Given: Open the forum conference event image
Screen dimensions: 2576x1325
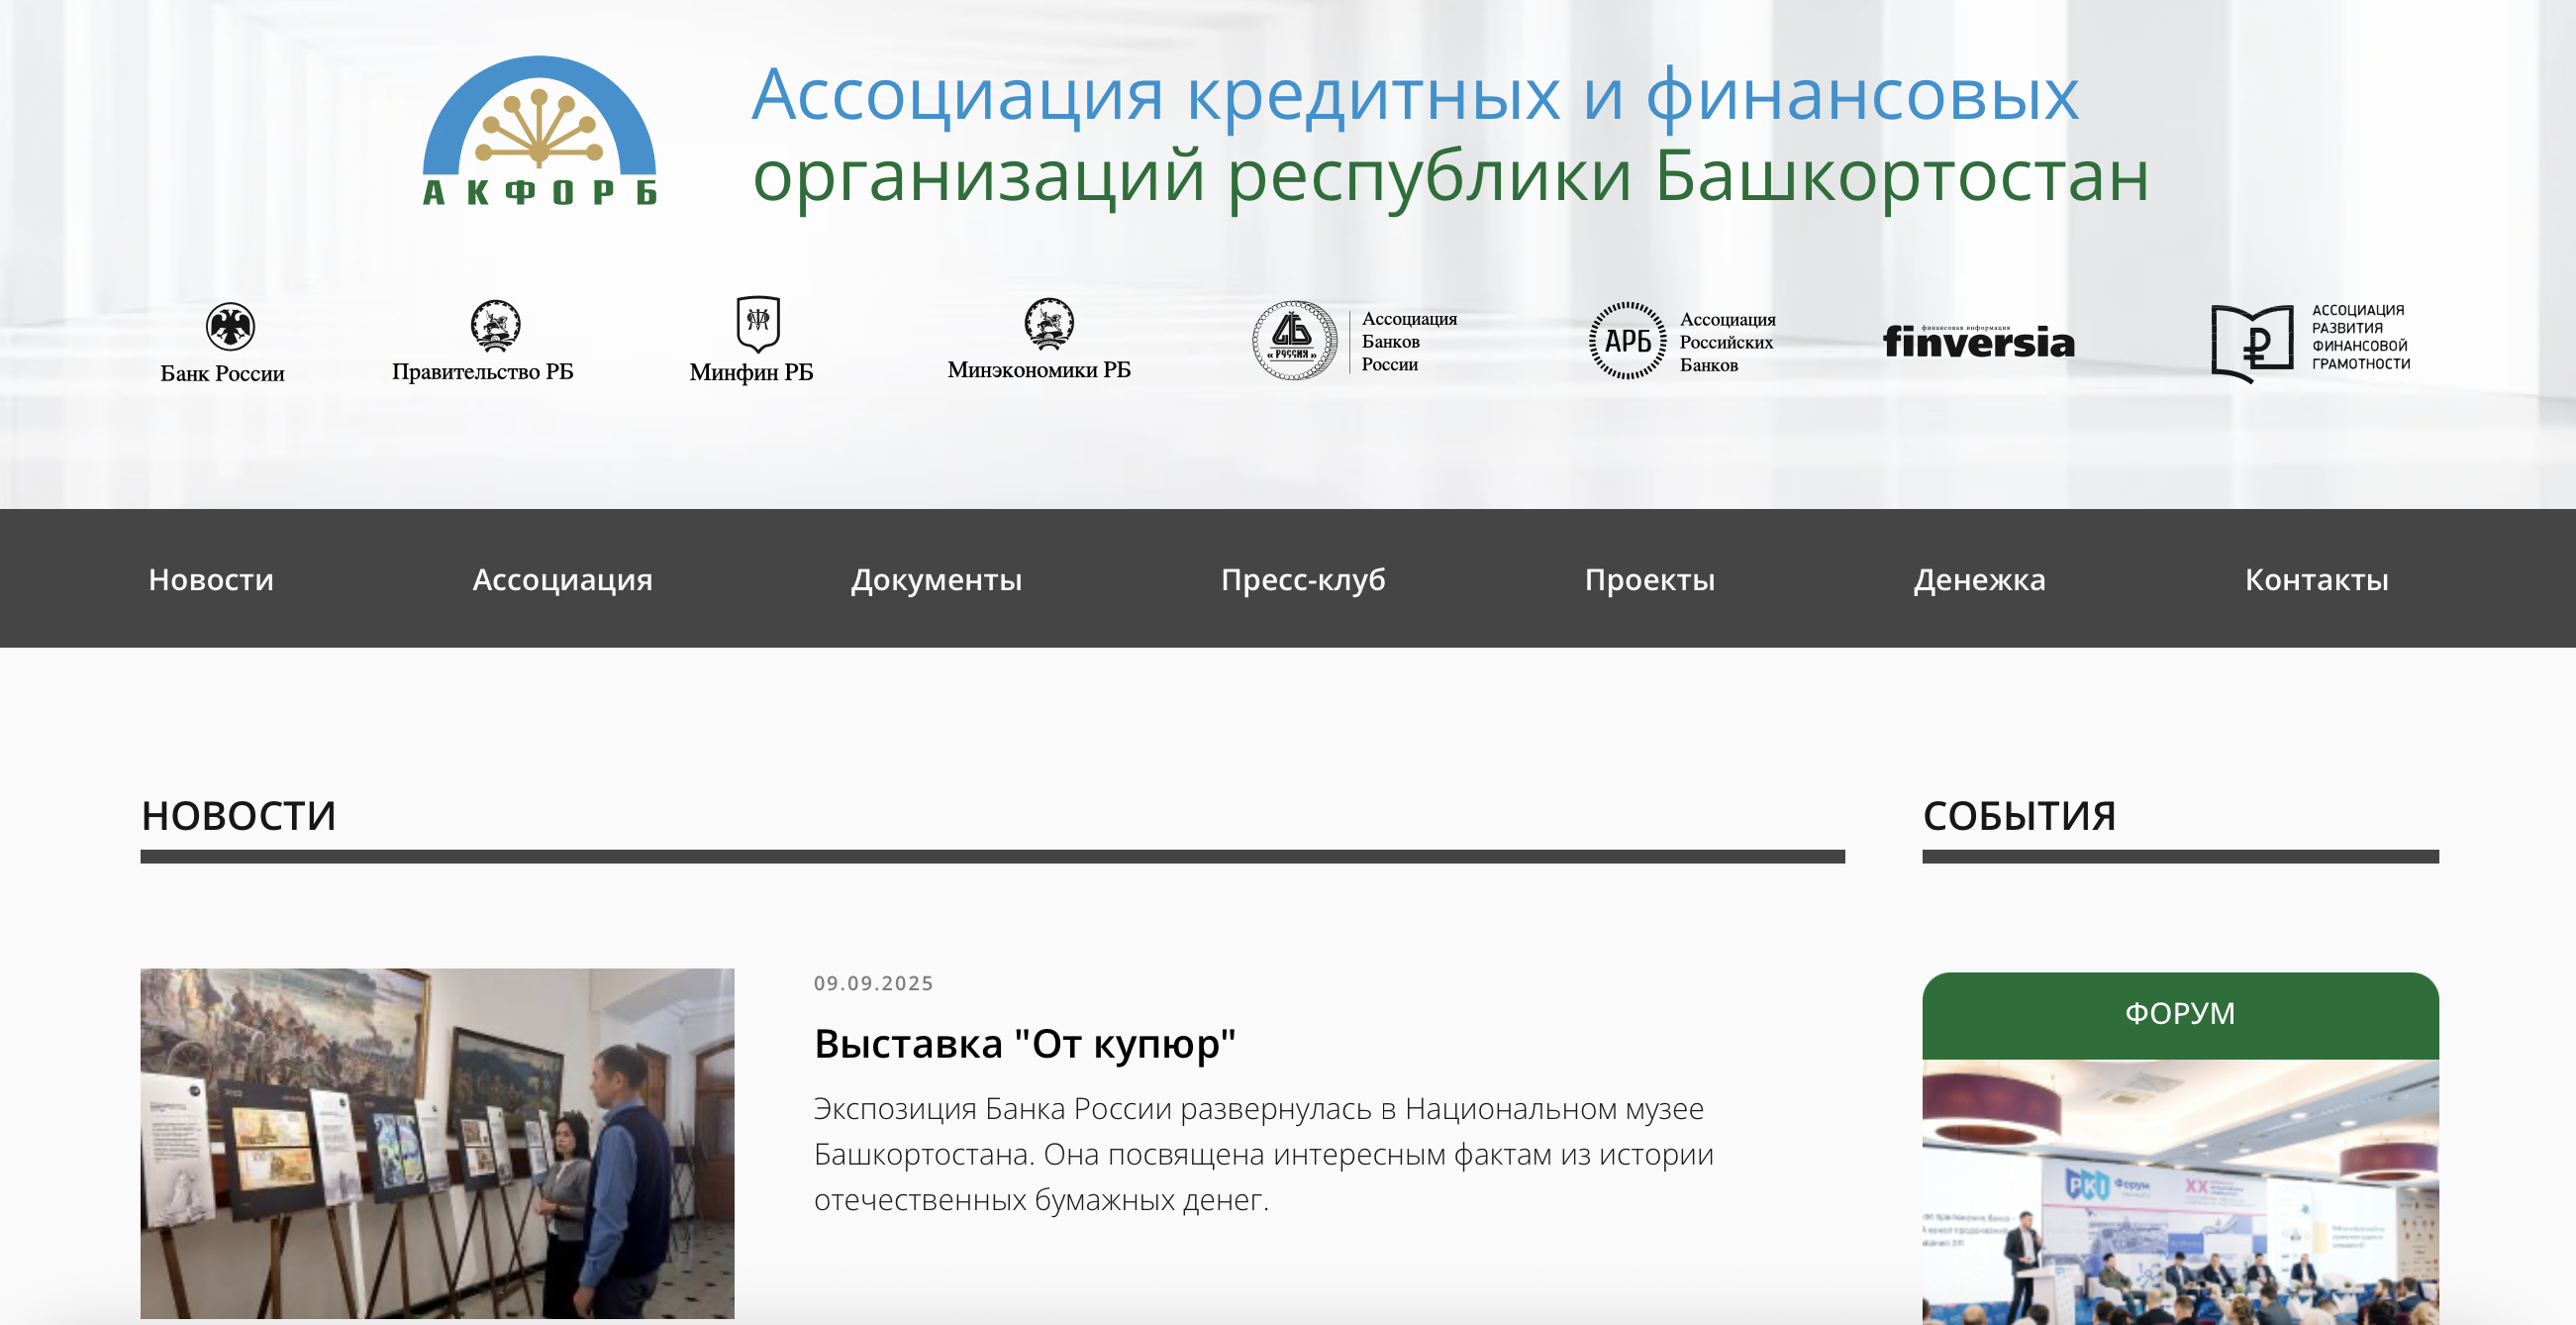Looking at the screenshot, I should 2179,1192.
